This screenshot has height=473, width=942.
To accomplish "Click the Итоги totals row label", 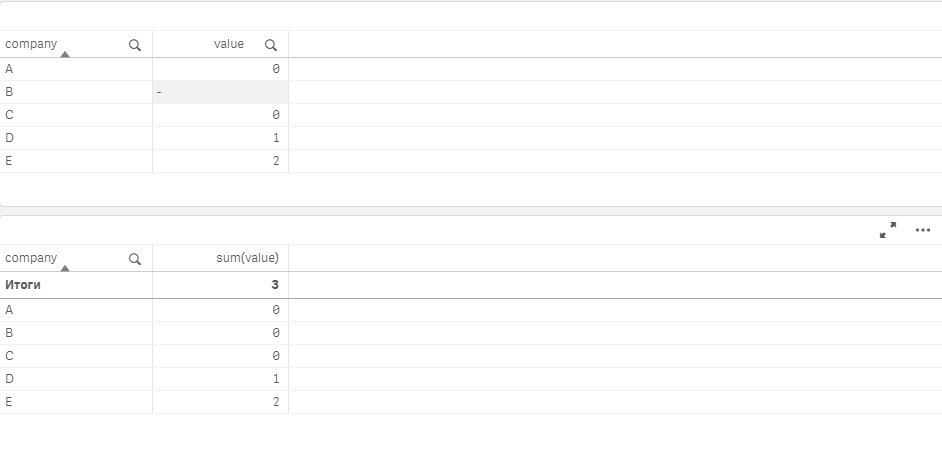I will [x=23, y=285].
